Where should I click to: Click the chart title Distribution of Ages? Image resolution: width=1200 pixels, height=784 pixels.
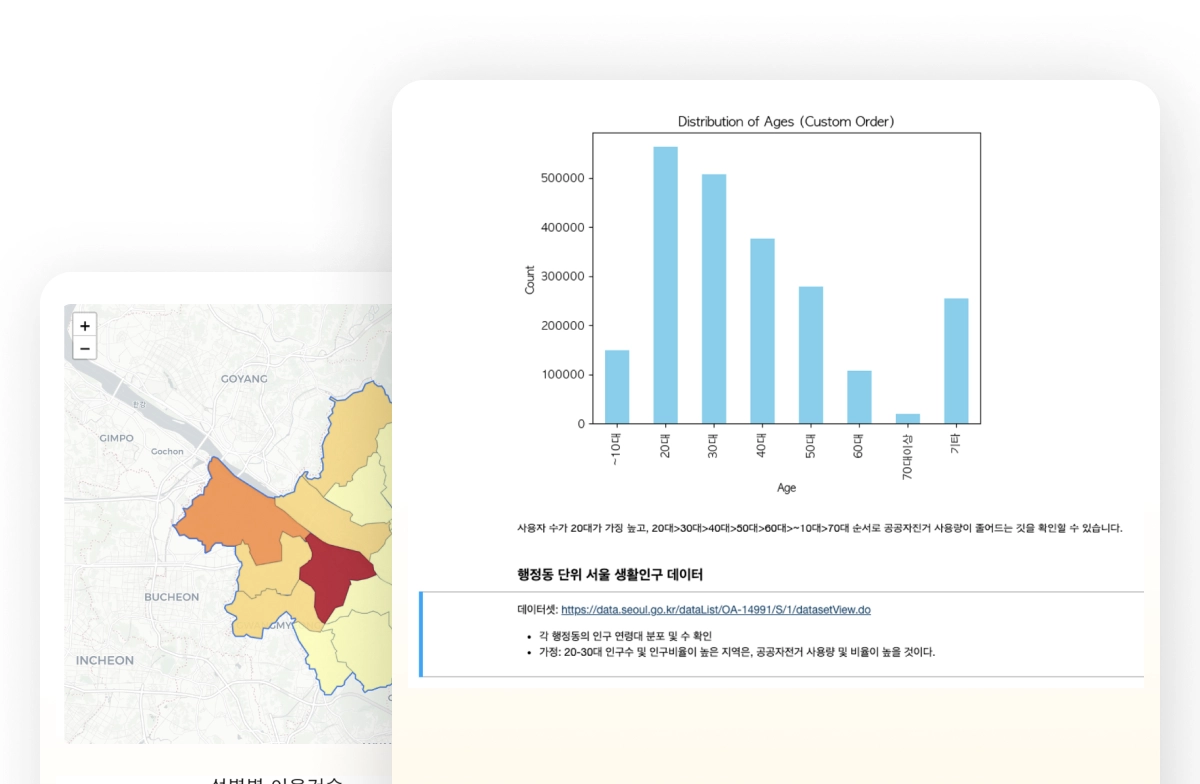point(786,122)
